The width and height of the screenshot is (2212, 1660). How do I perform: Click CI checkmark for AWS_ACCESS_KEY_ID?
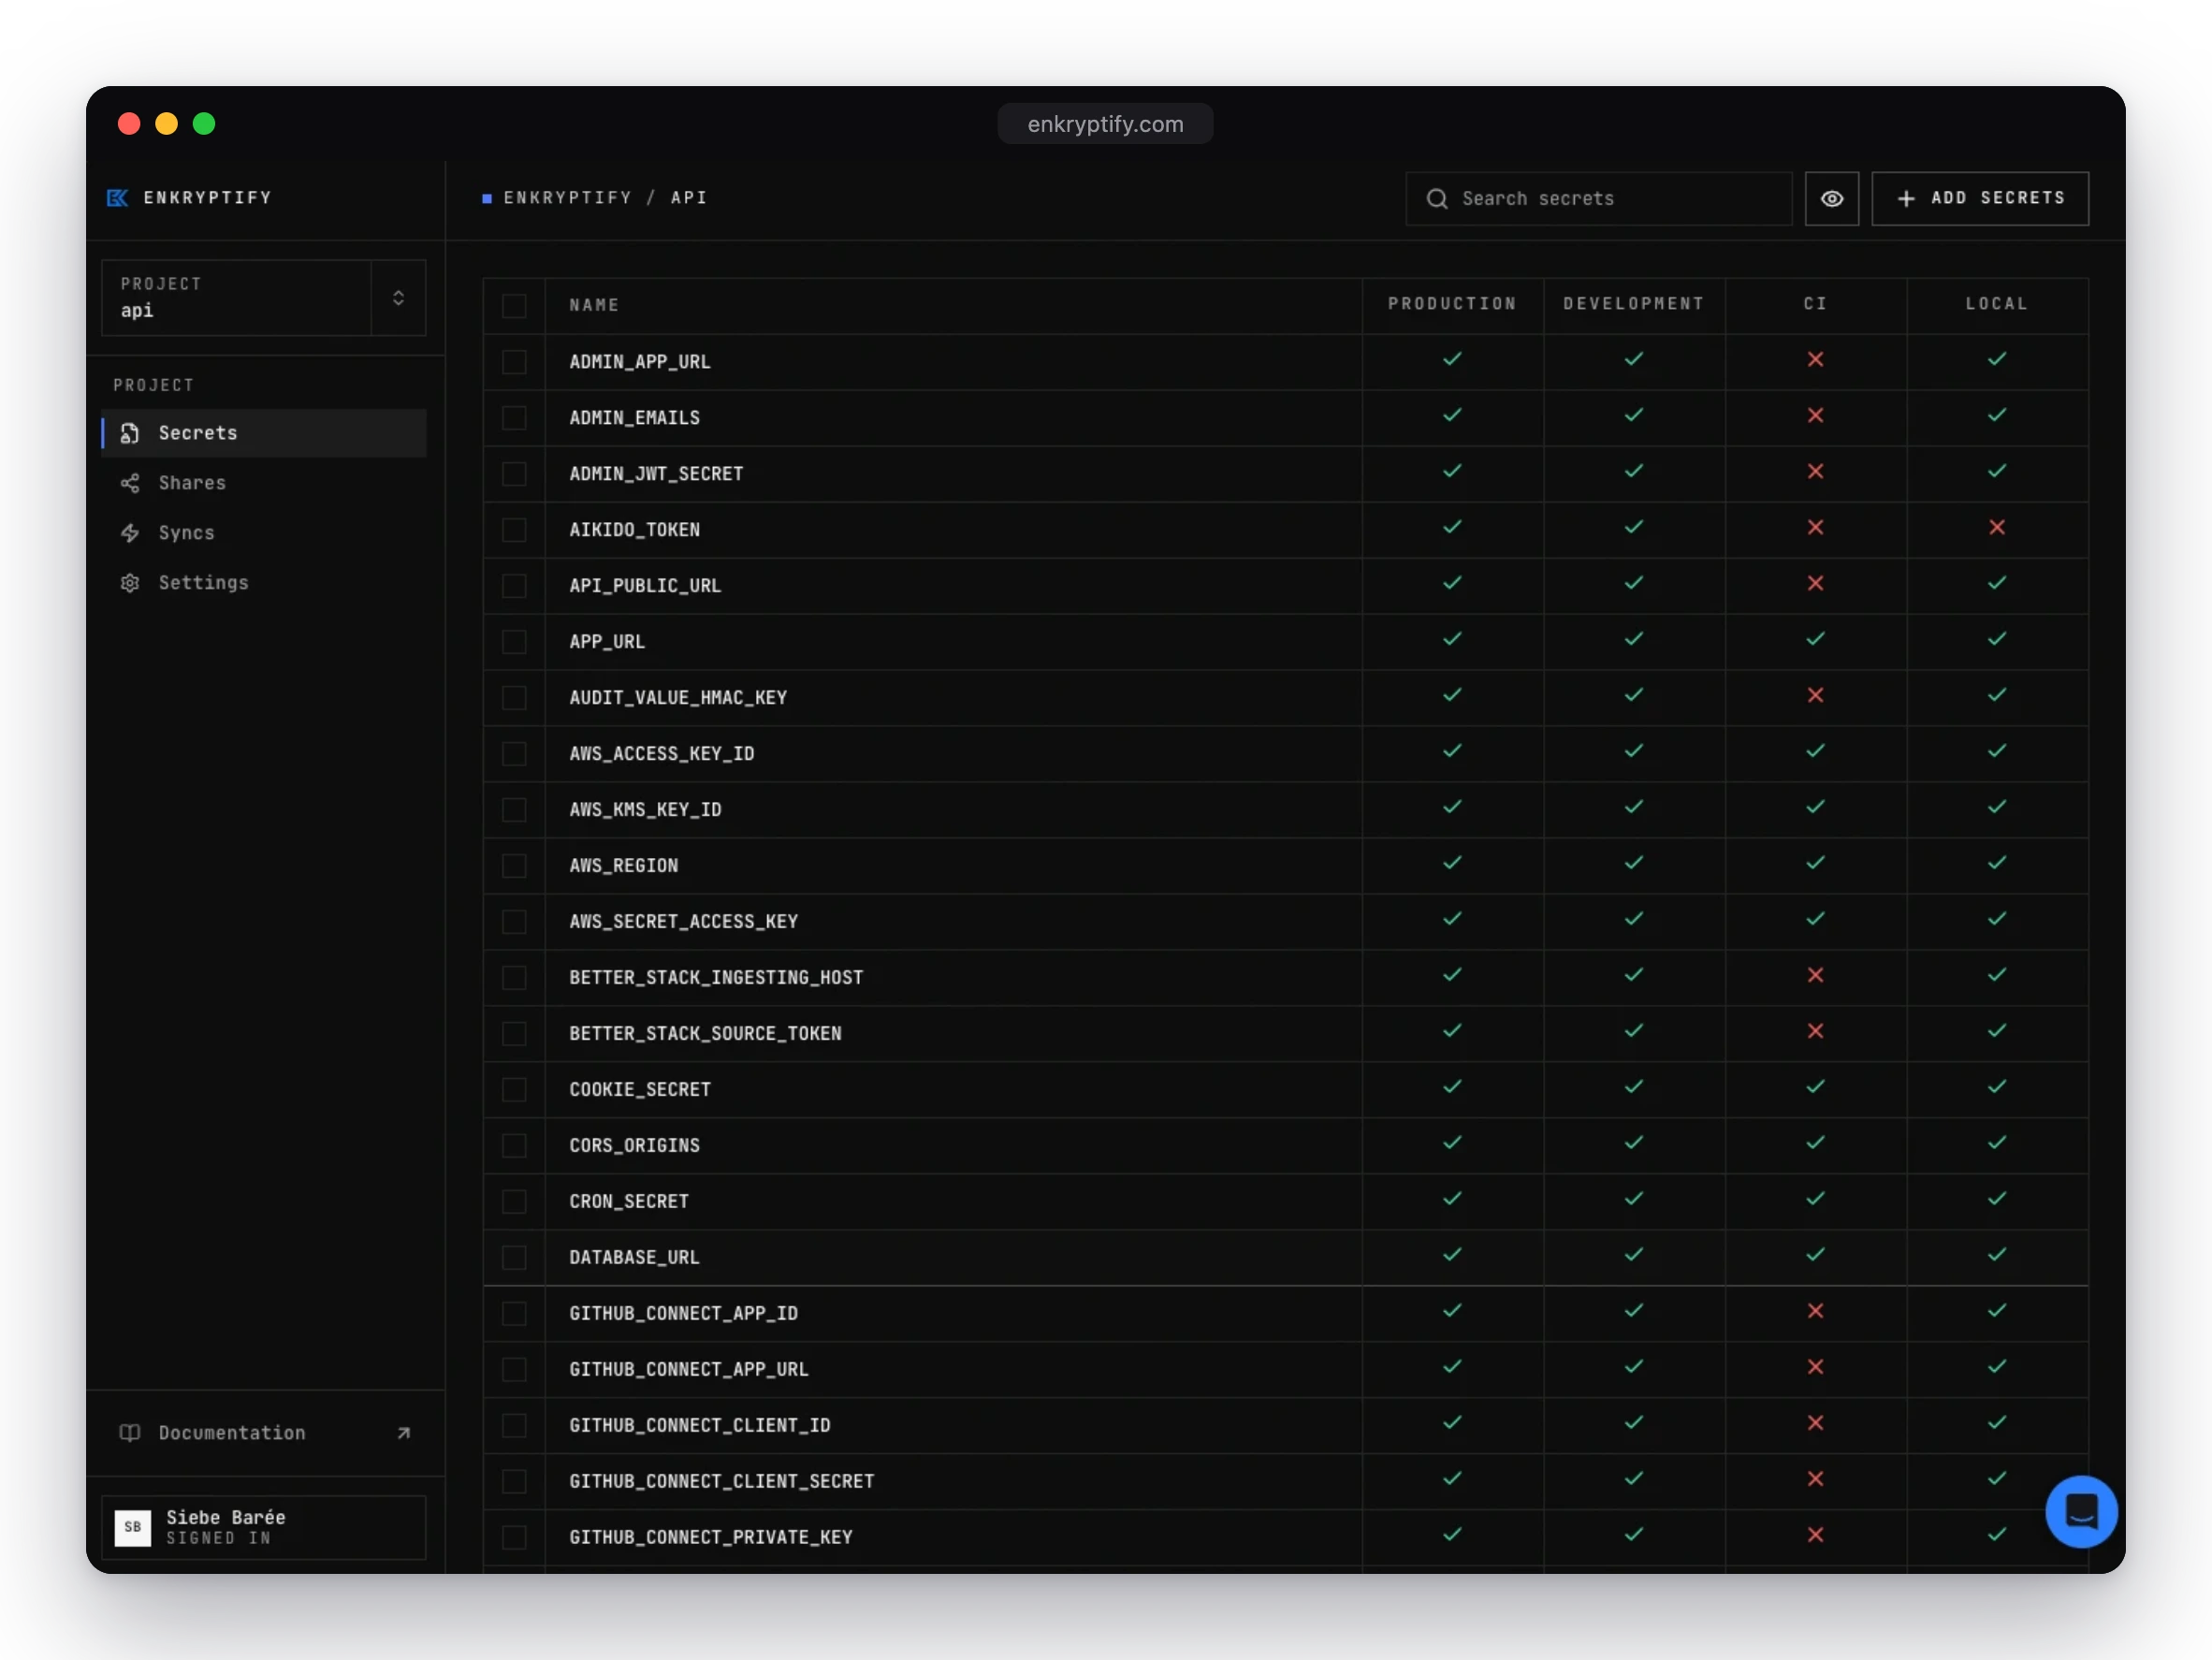click(x=1816, y=750)
